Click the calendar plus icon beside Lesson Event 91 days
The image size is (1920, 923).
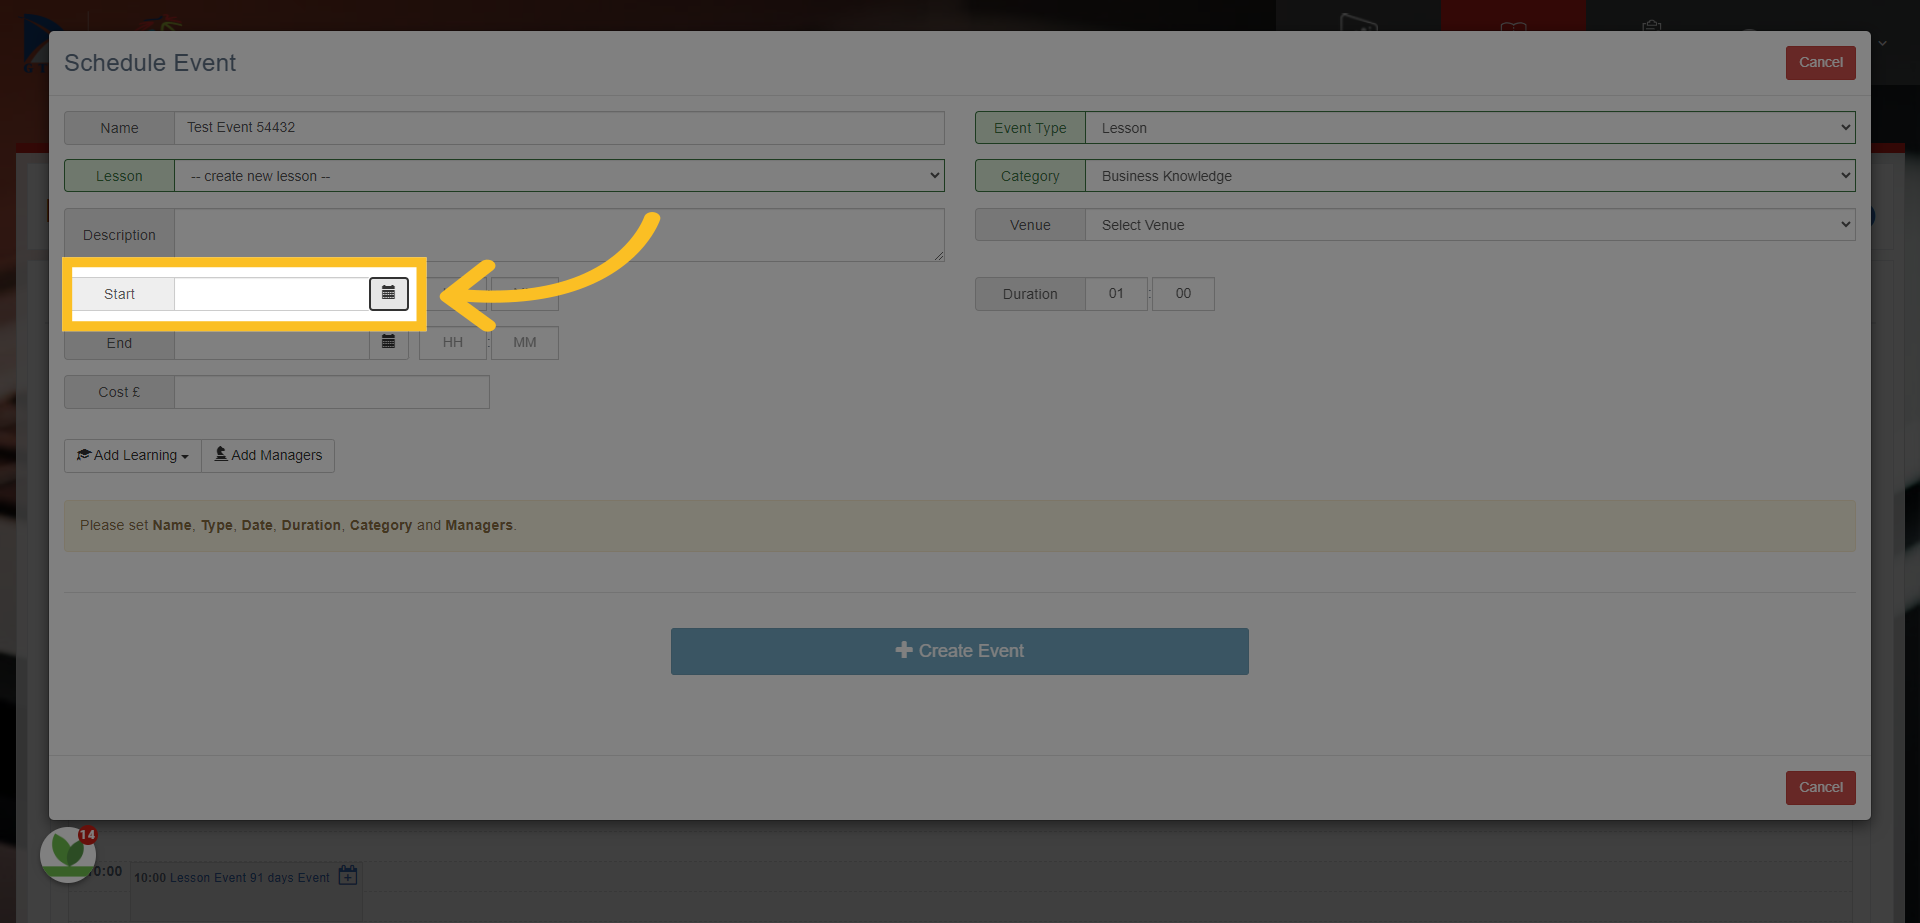348,876
